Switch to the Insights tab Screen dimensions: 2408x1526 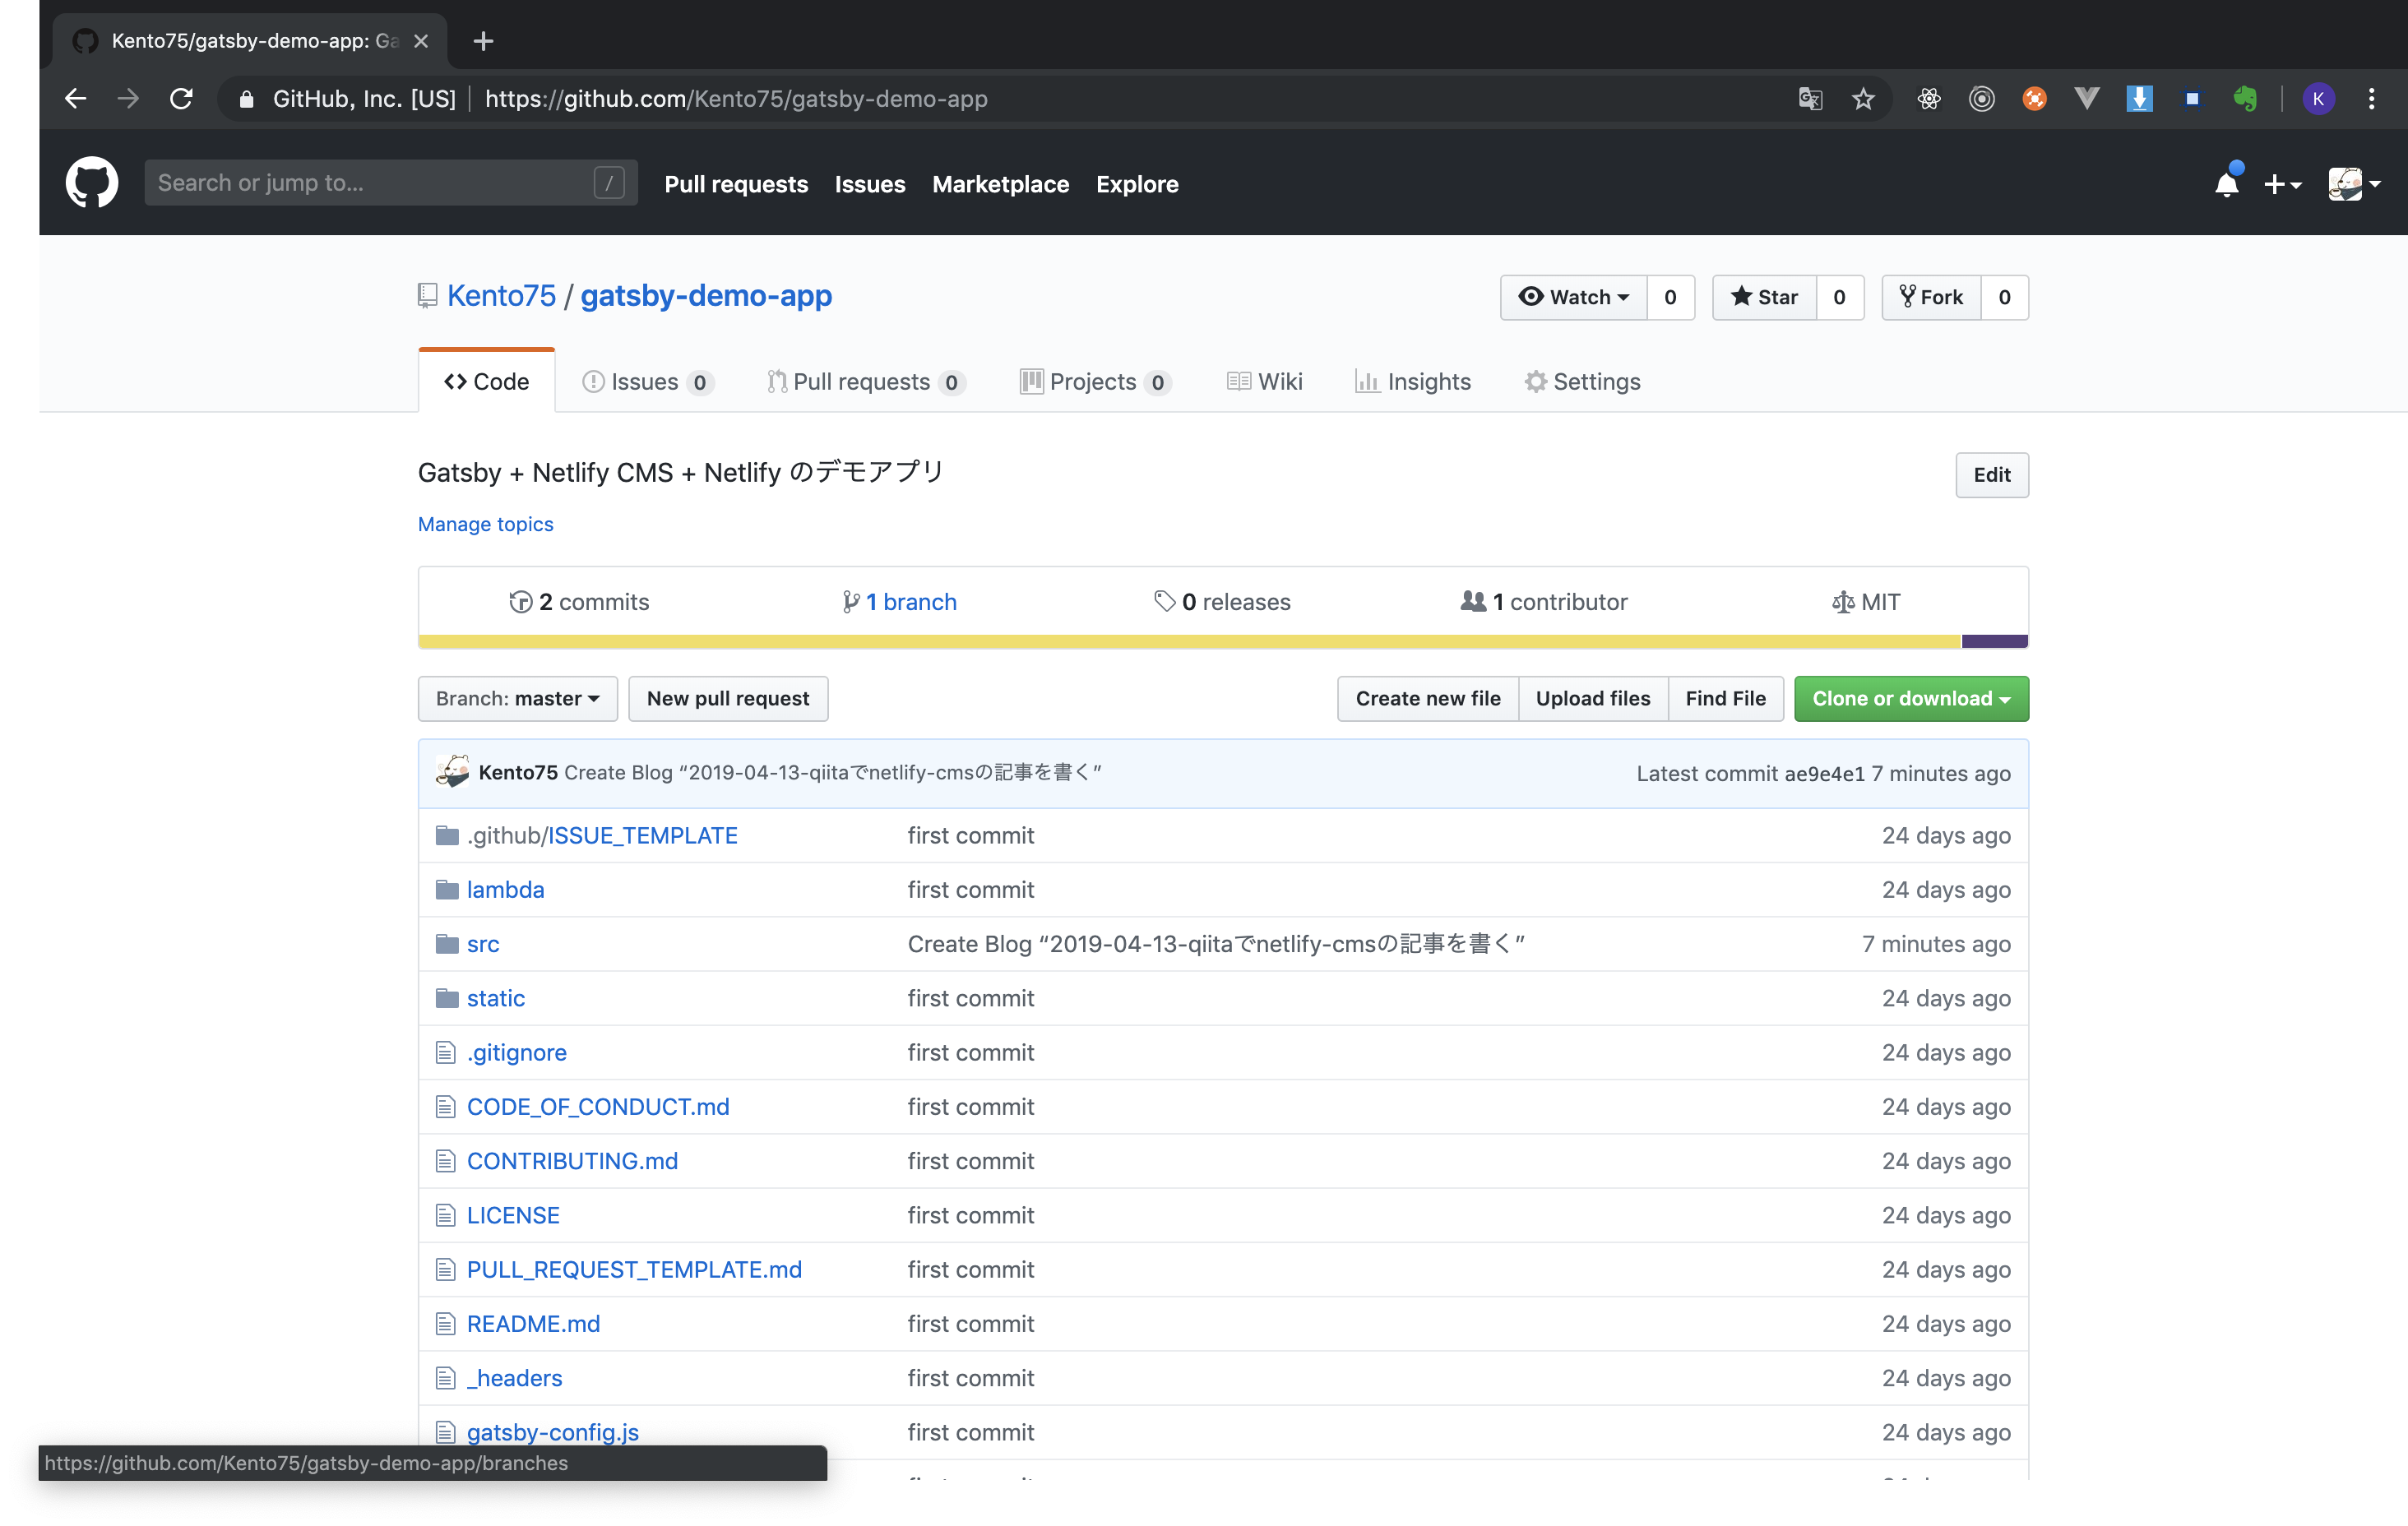click(x=1412, y=381)
